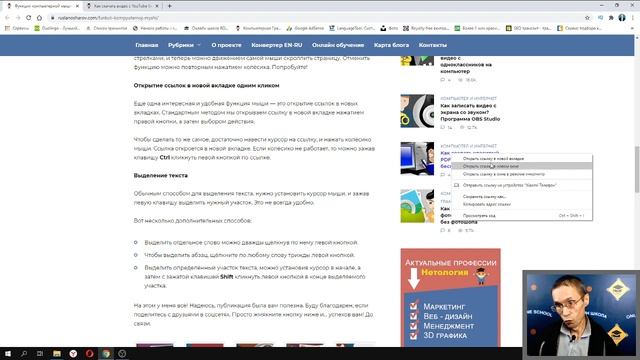Click the photo-without-Photoshop article thumbnail
640x360 pixels.
417,206
